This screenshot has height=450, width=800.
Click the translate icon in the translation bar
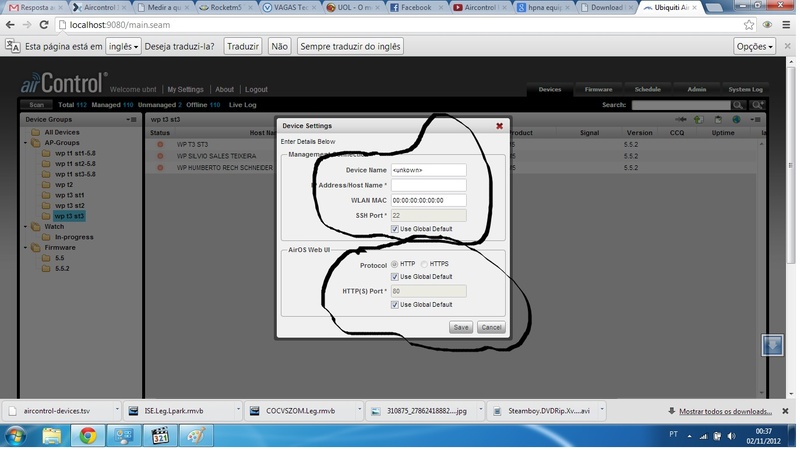(13, 46)
